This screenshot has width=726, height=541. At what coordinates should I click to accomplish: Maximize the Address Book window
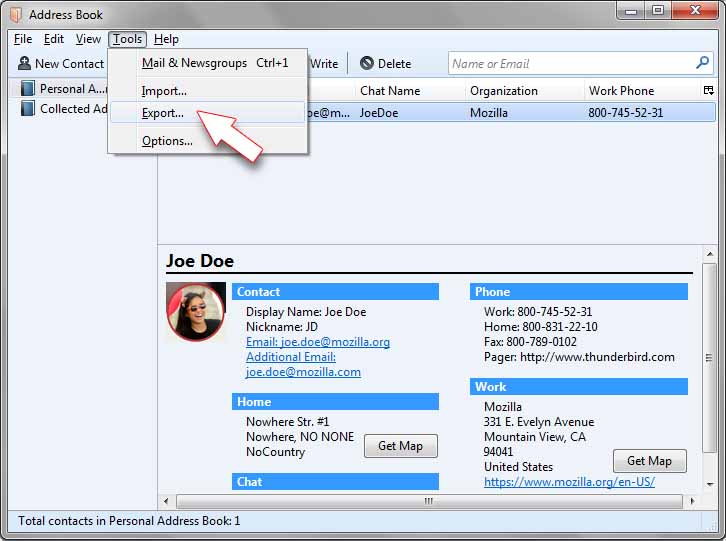pyautogui.click(x=658, y=10)
